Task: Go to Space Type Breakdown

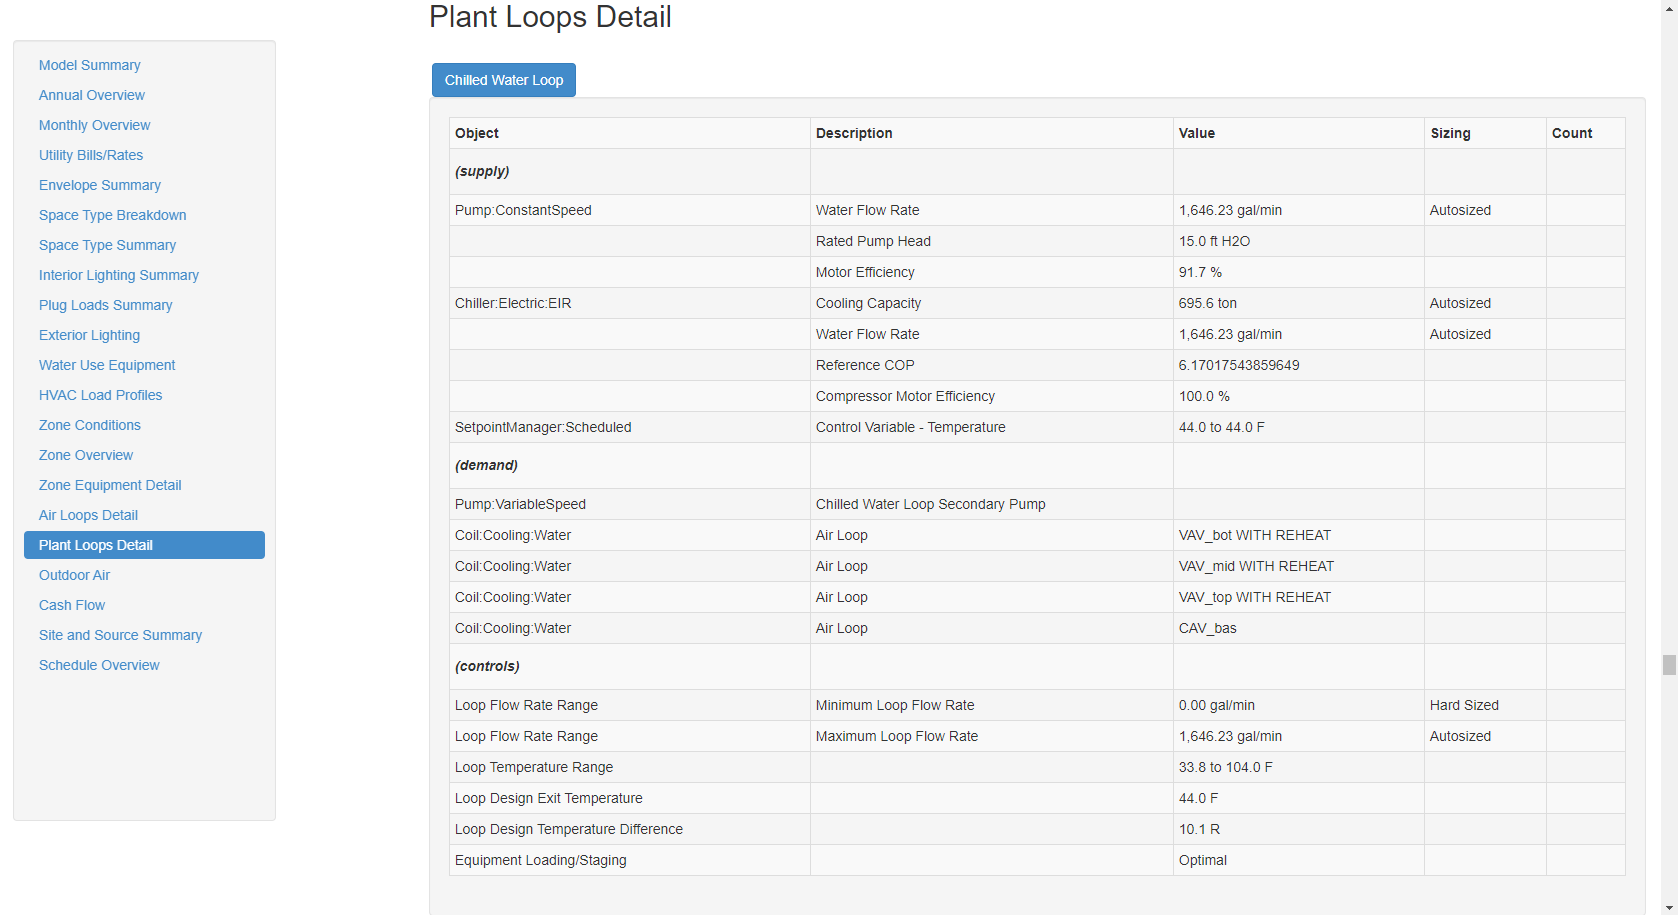Action: point(112,215)
